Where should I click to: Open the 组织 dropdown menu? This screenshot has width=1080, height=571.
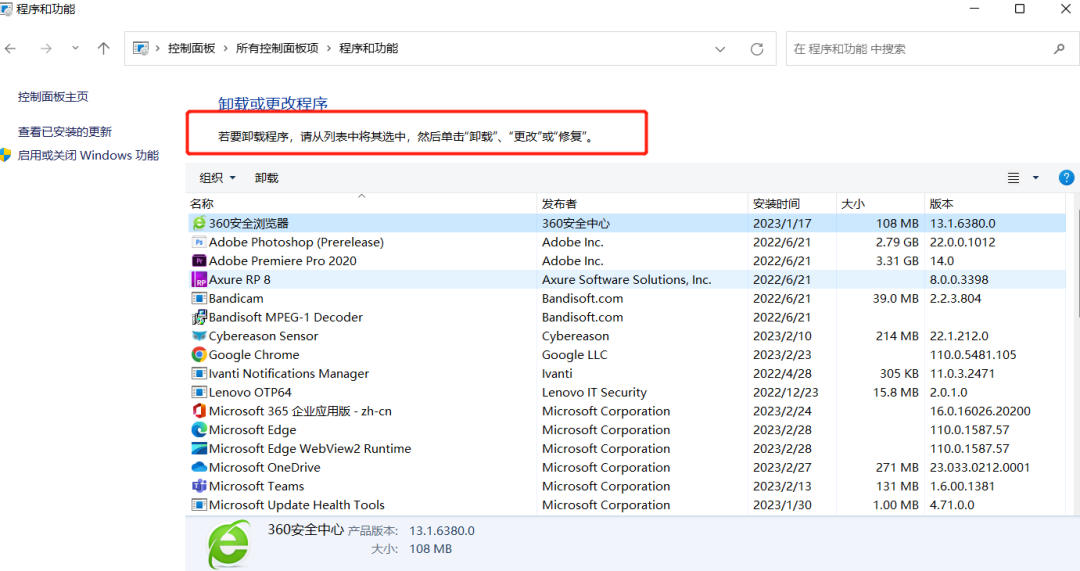217,178
